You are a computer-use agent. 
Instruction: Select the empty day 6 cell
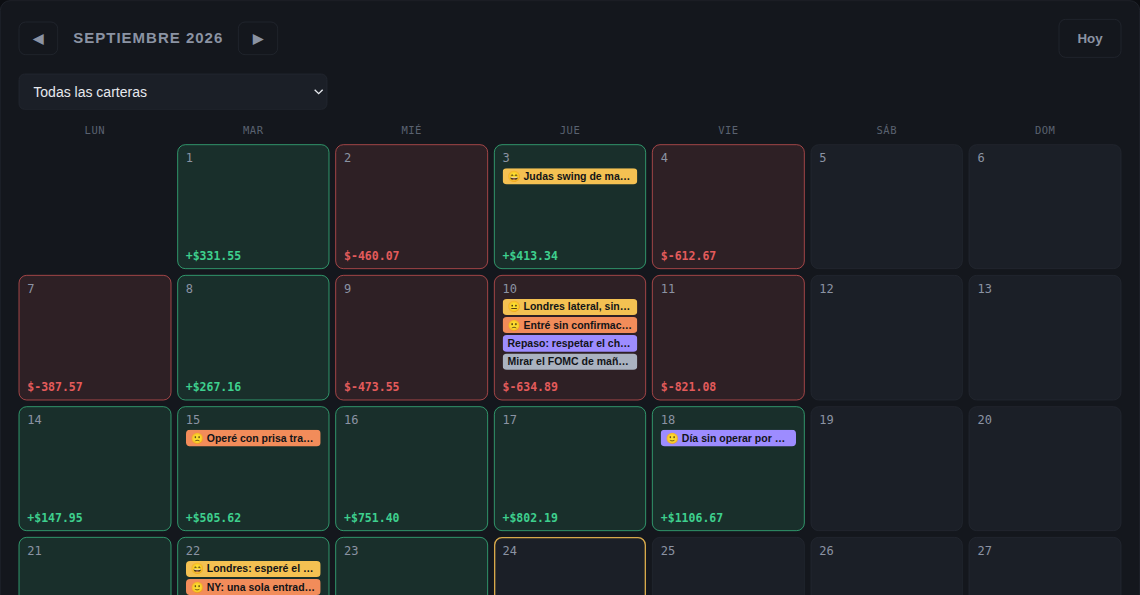click(x=1045, y=207)
